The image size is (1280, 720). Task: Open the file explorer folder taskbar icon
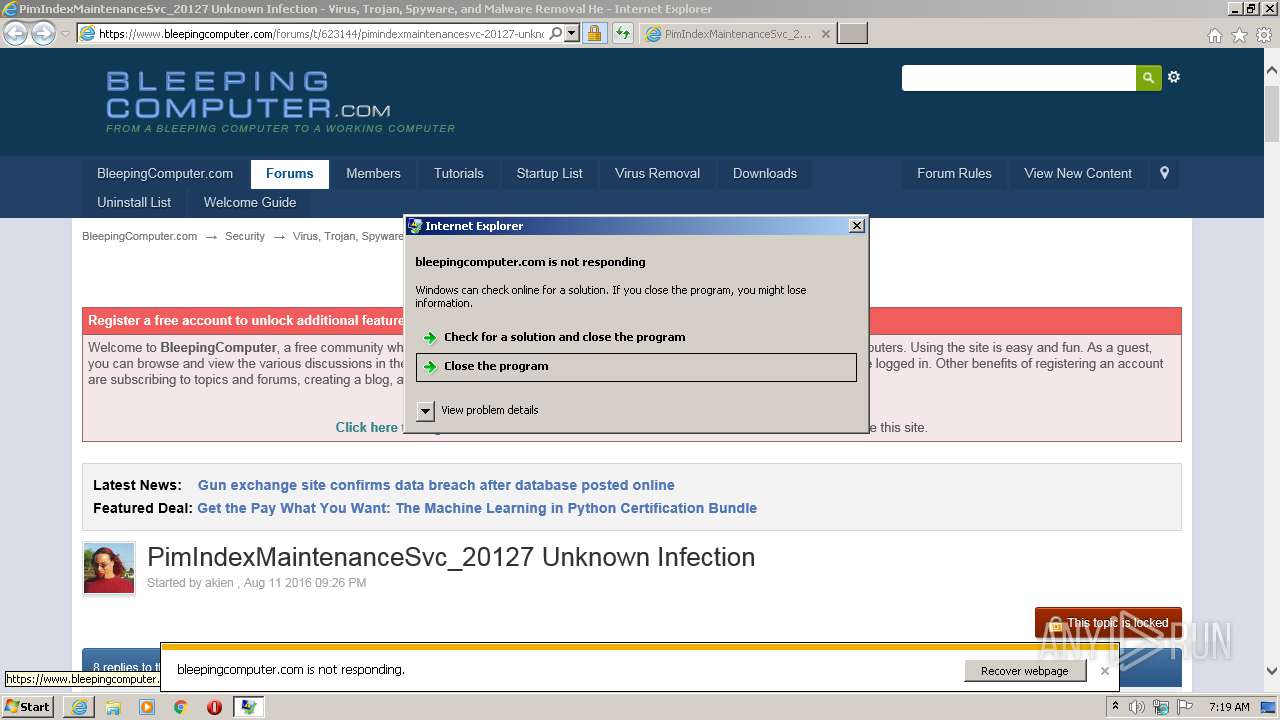tap(113, 707)
